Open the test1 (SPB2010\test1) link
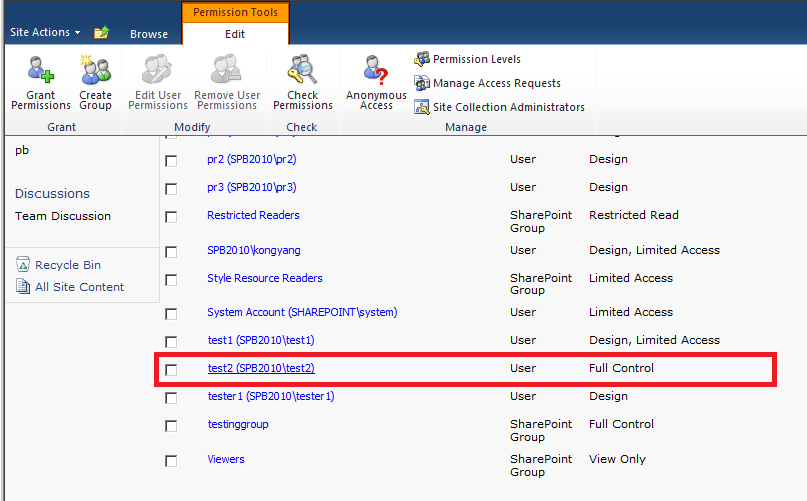 coord(261,340)
